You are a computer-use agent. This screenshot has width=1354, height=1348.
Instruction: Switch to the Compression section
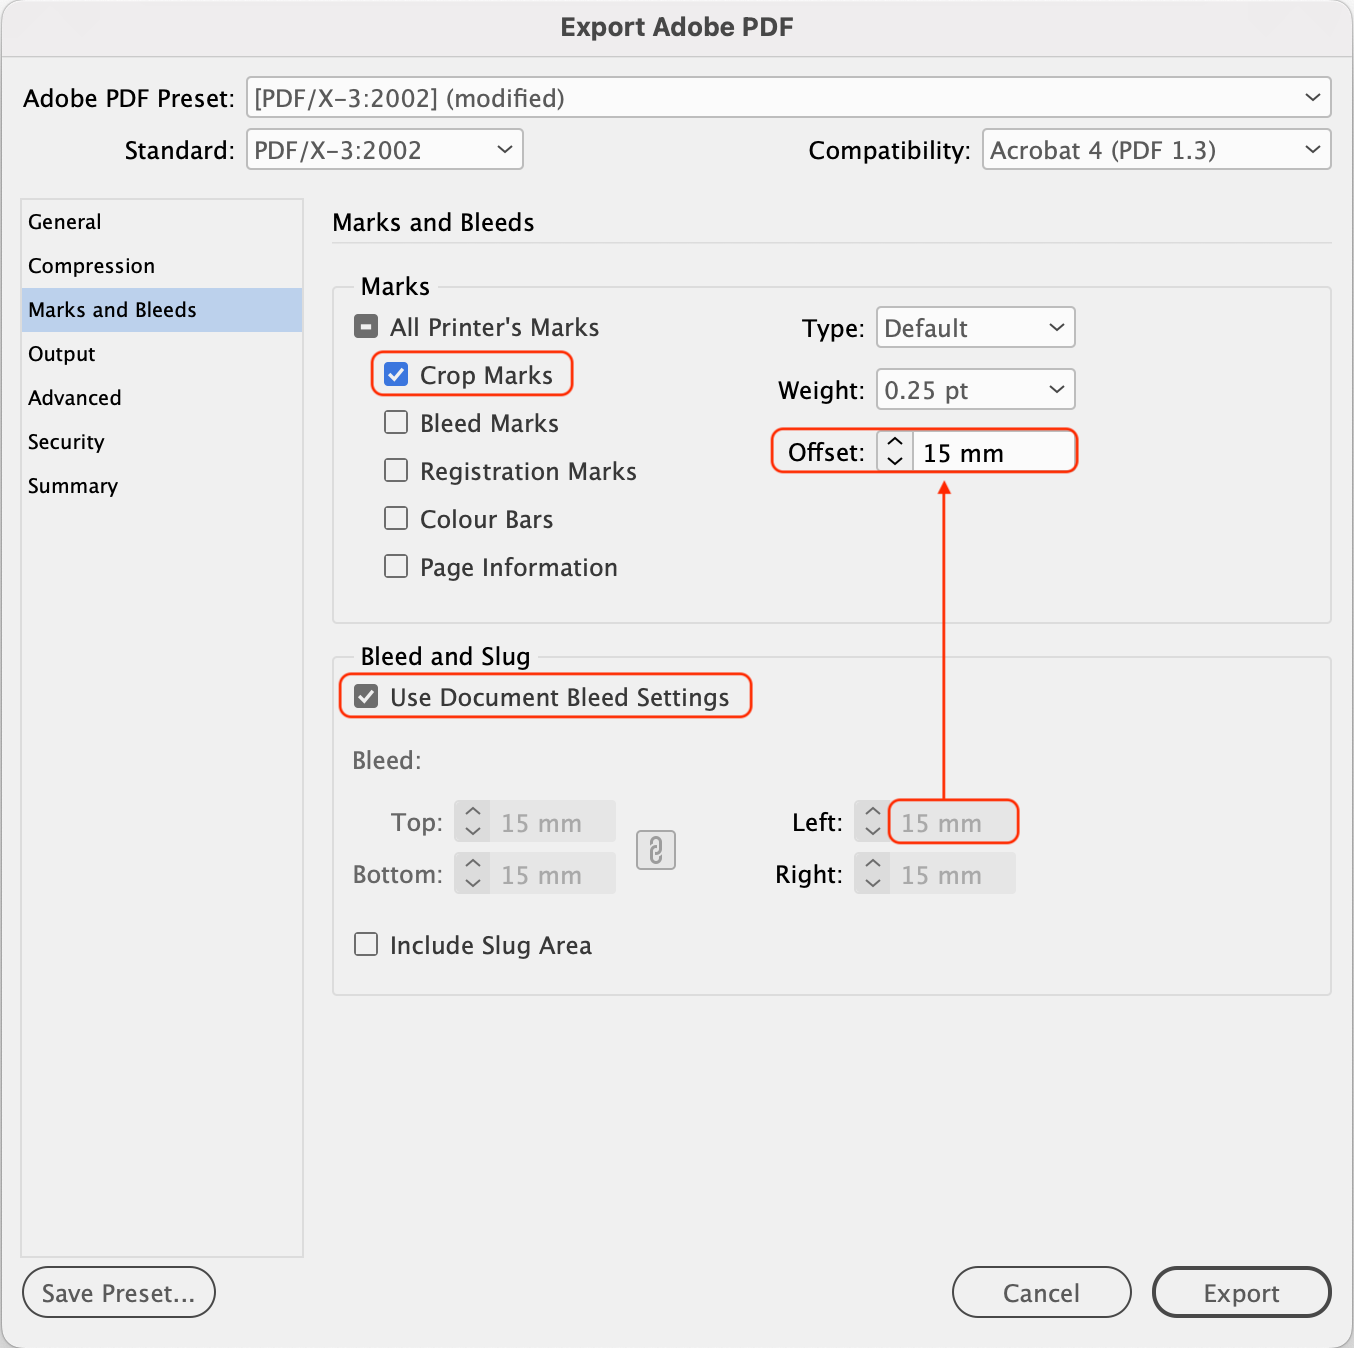click(x=92, y=266)
